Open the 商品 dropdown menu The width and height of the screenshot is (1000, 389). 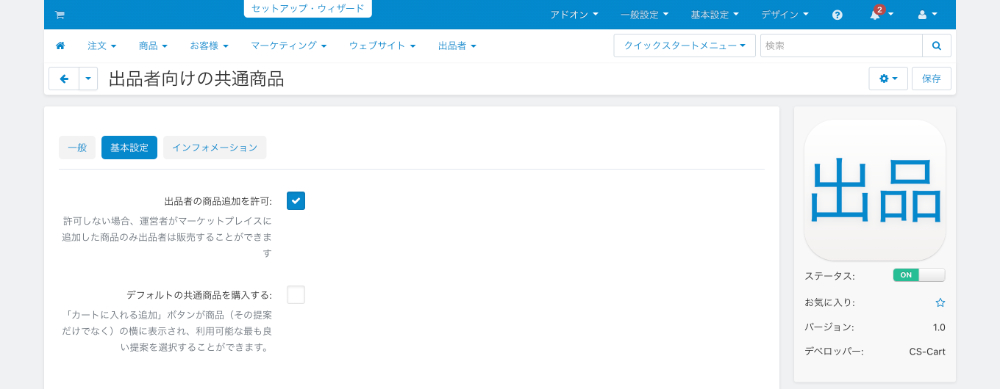[153, 46]
